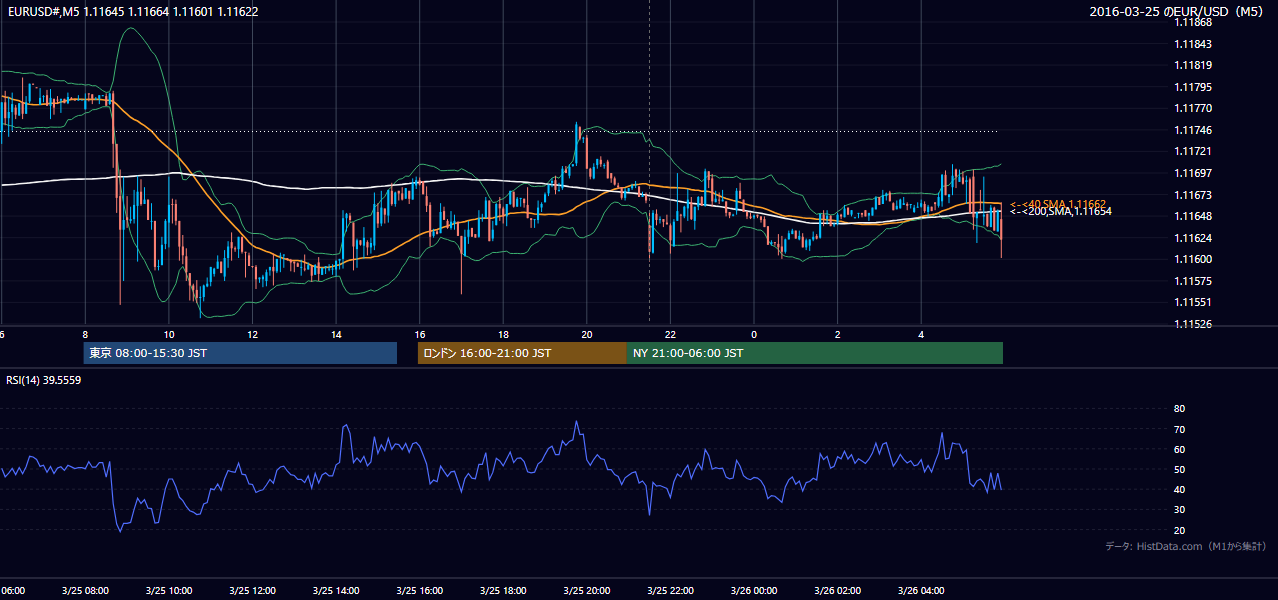This screenshot has width=1278, height=600.
Task: Click the bottom axis label 3/25 16:00
Action: coord(420,591)
